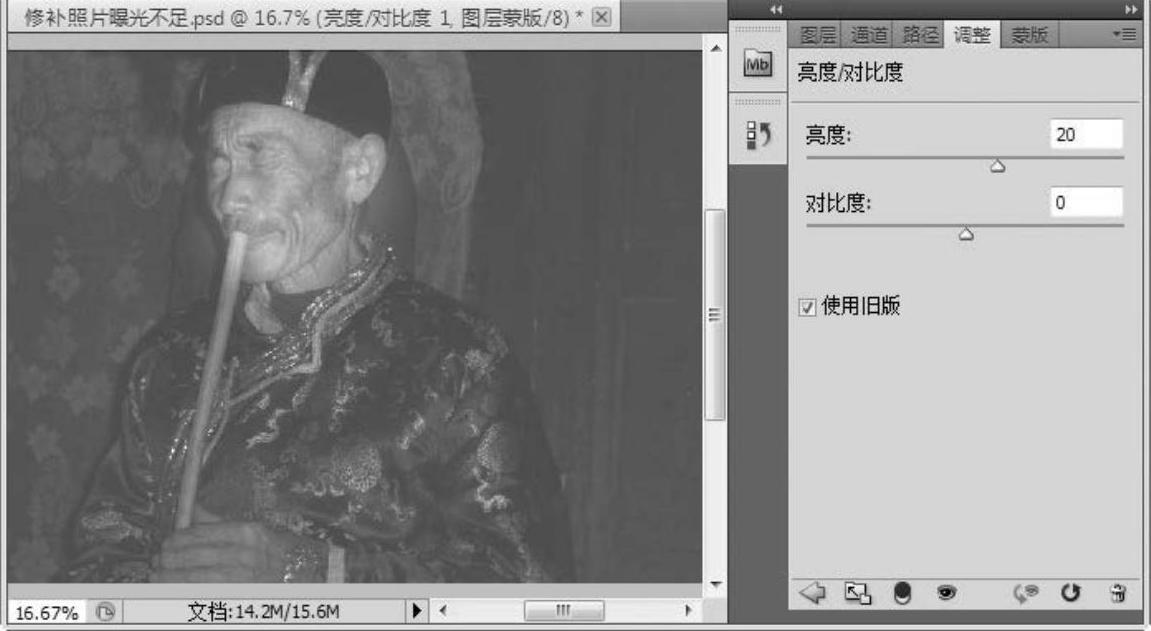
Task: Click the 对比度 value input field
Action: [x=1086, y=202]
